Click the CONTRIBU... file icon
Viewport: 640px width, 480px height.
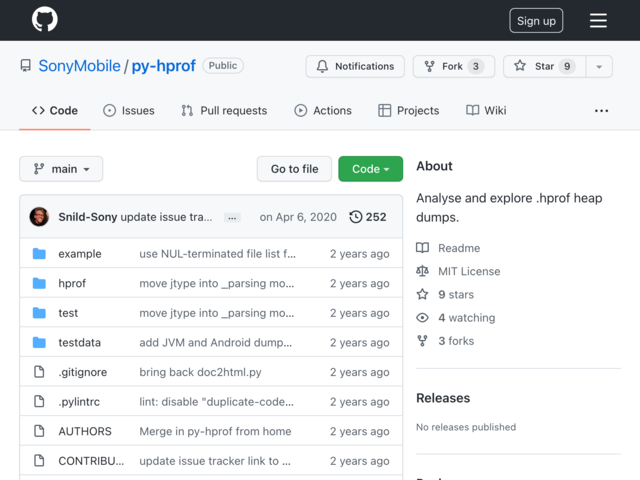coord(39,460)
